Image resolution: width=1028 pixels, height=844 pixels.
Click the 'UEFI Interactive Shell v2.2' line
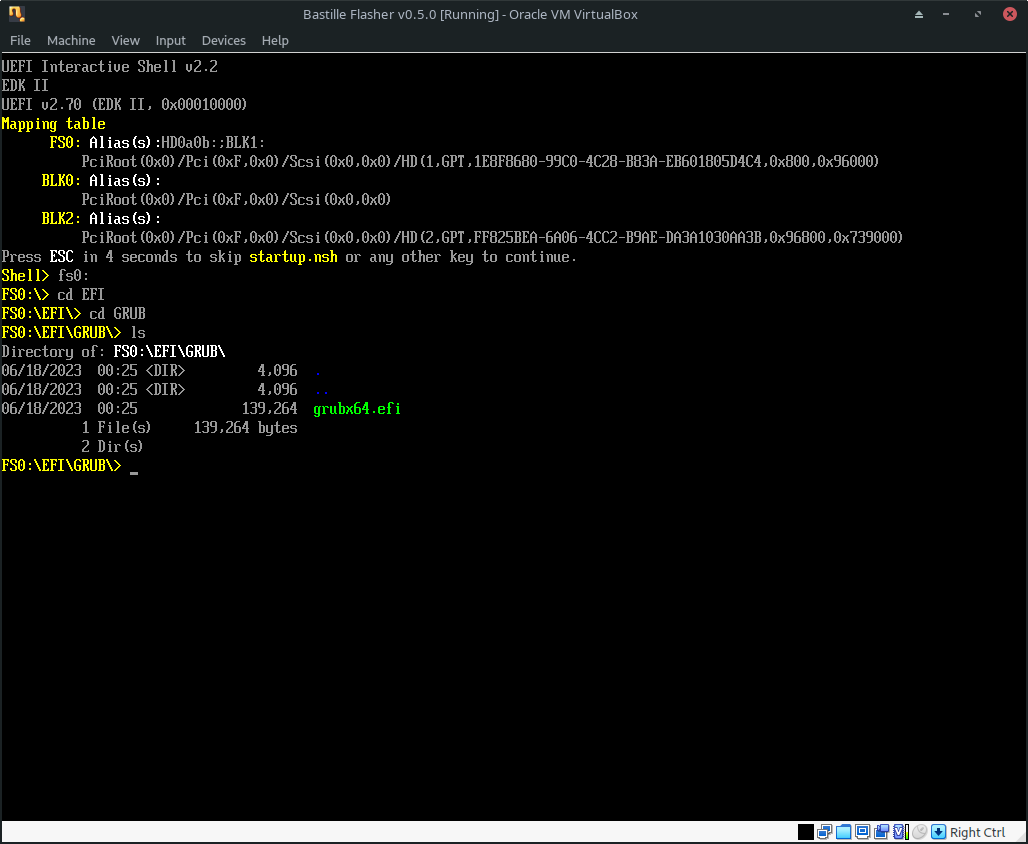(109, 67)
